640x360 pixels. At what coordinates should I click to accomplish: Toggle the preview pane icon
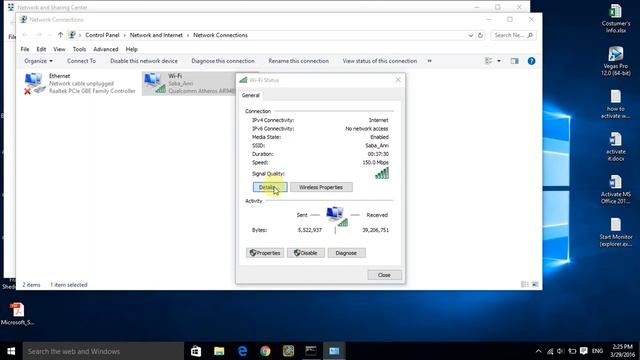pos(514,61)
